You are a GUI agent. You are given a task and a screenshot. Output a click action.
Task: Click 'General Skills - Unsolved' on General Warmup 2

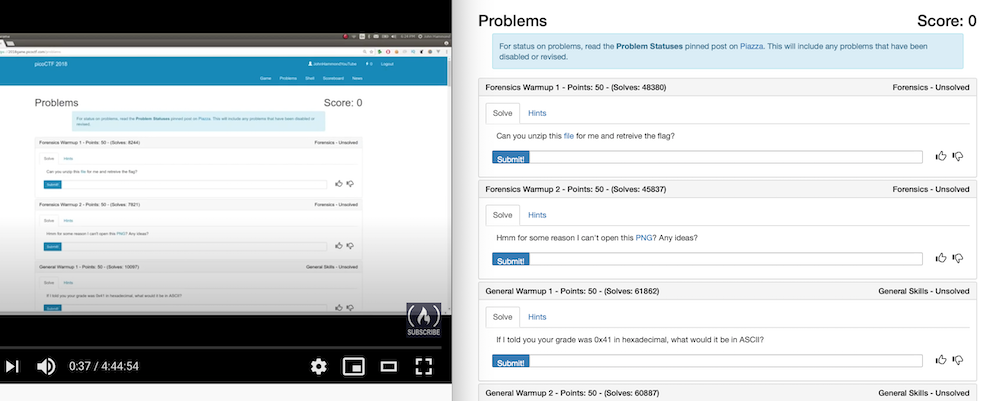(x=924, y=393)
